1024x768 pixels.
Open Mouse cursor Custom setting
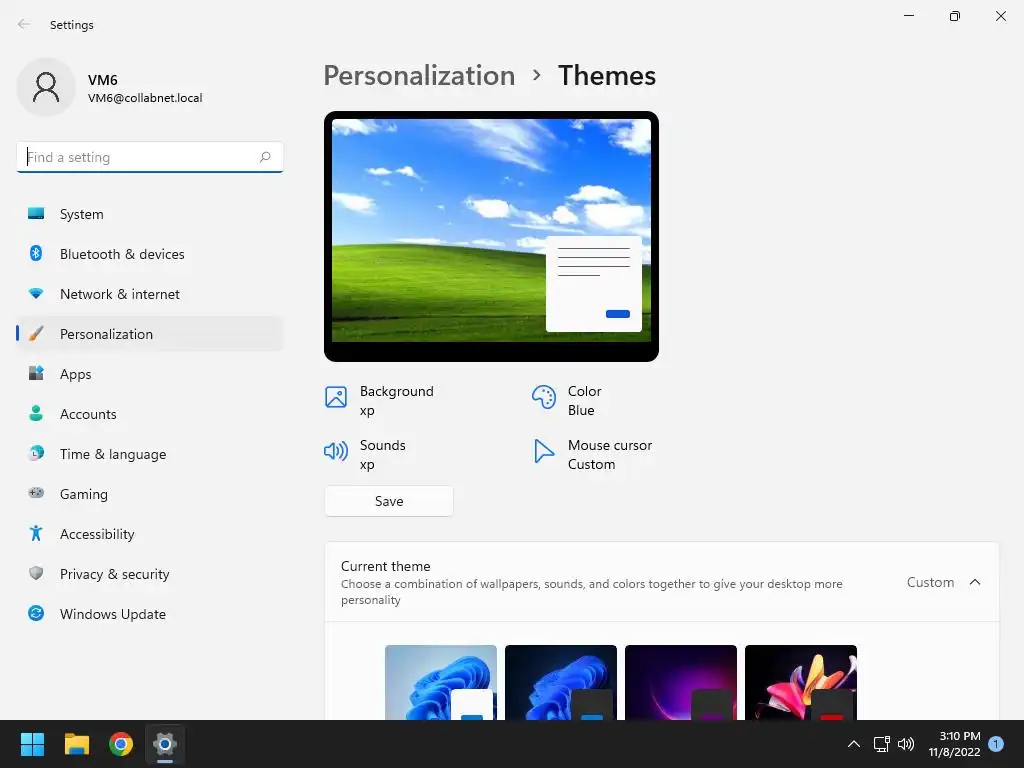click(x=593, y=455)
